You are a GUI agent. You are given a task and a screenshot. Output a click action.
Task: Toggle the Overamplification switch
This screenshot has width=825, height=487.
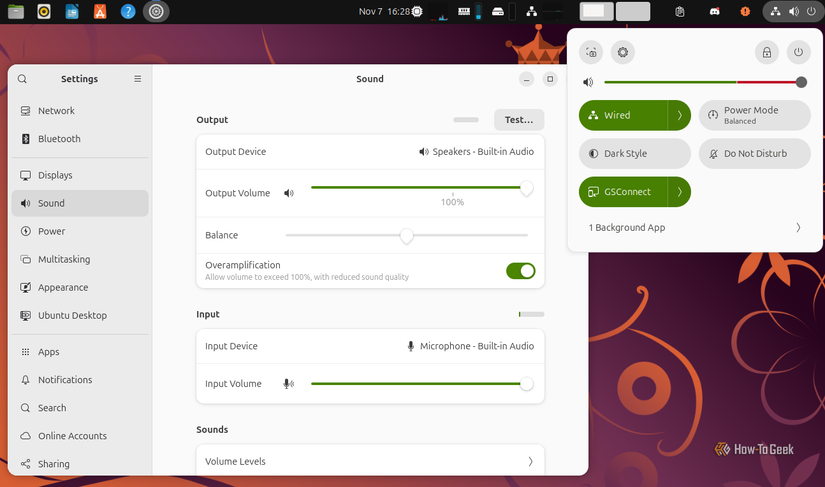[x=520, y=271]
